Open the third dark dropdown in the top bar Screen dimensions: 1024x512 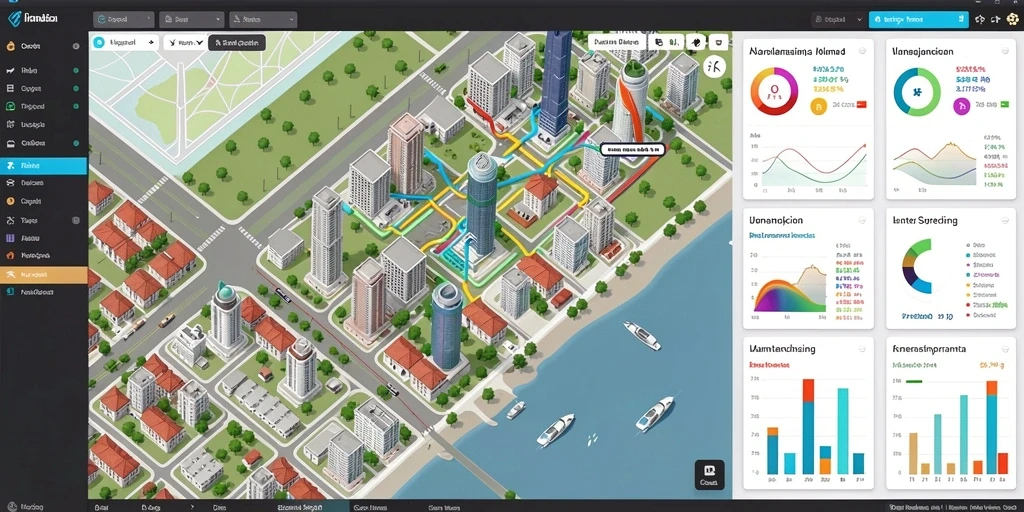pyautogui.click(x=261, y=20)
